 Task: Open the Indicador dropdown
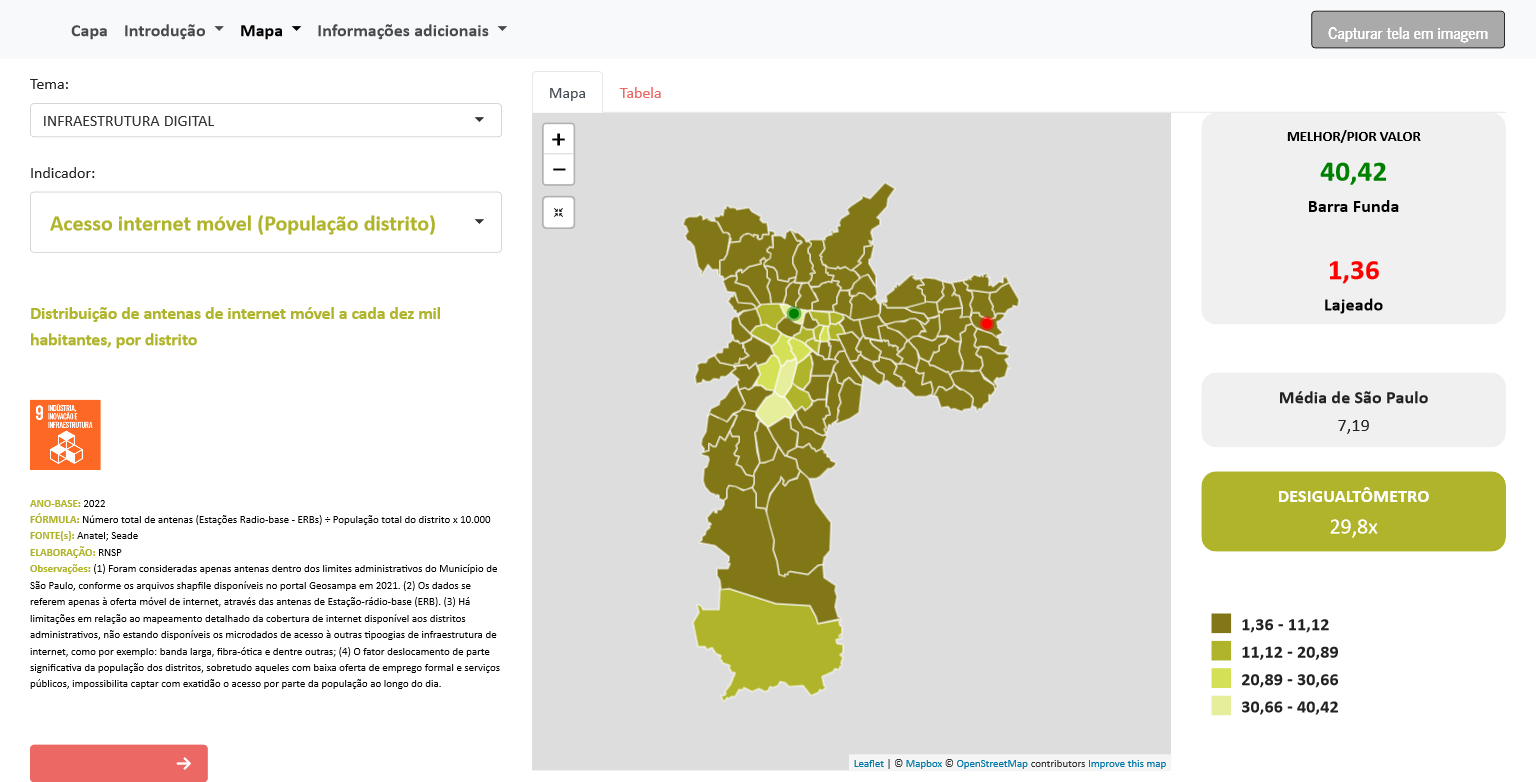point(265,223)
